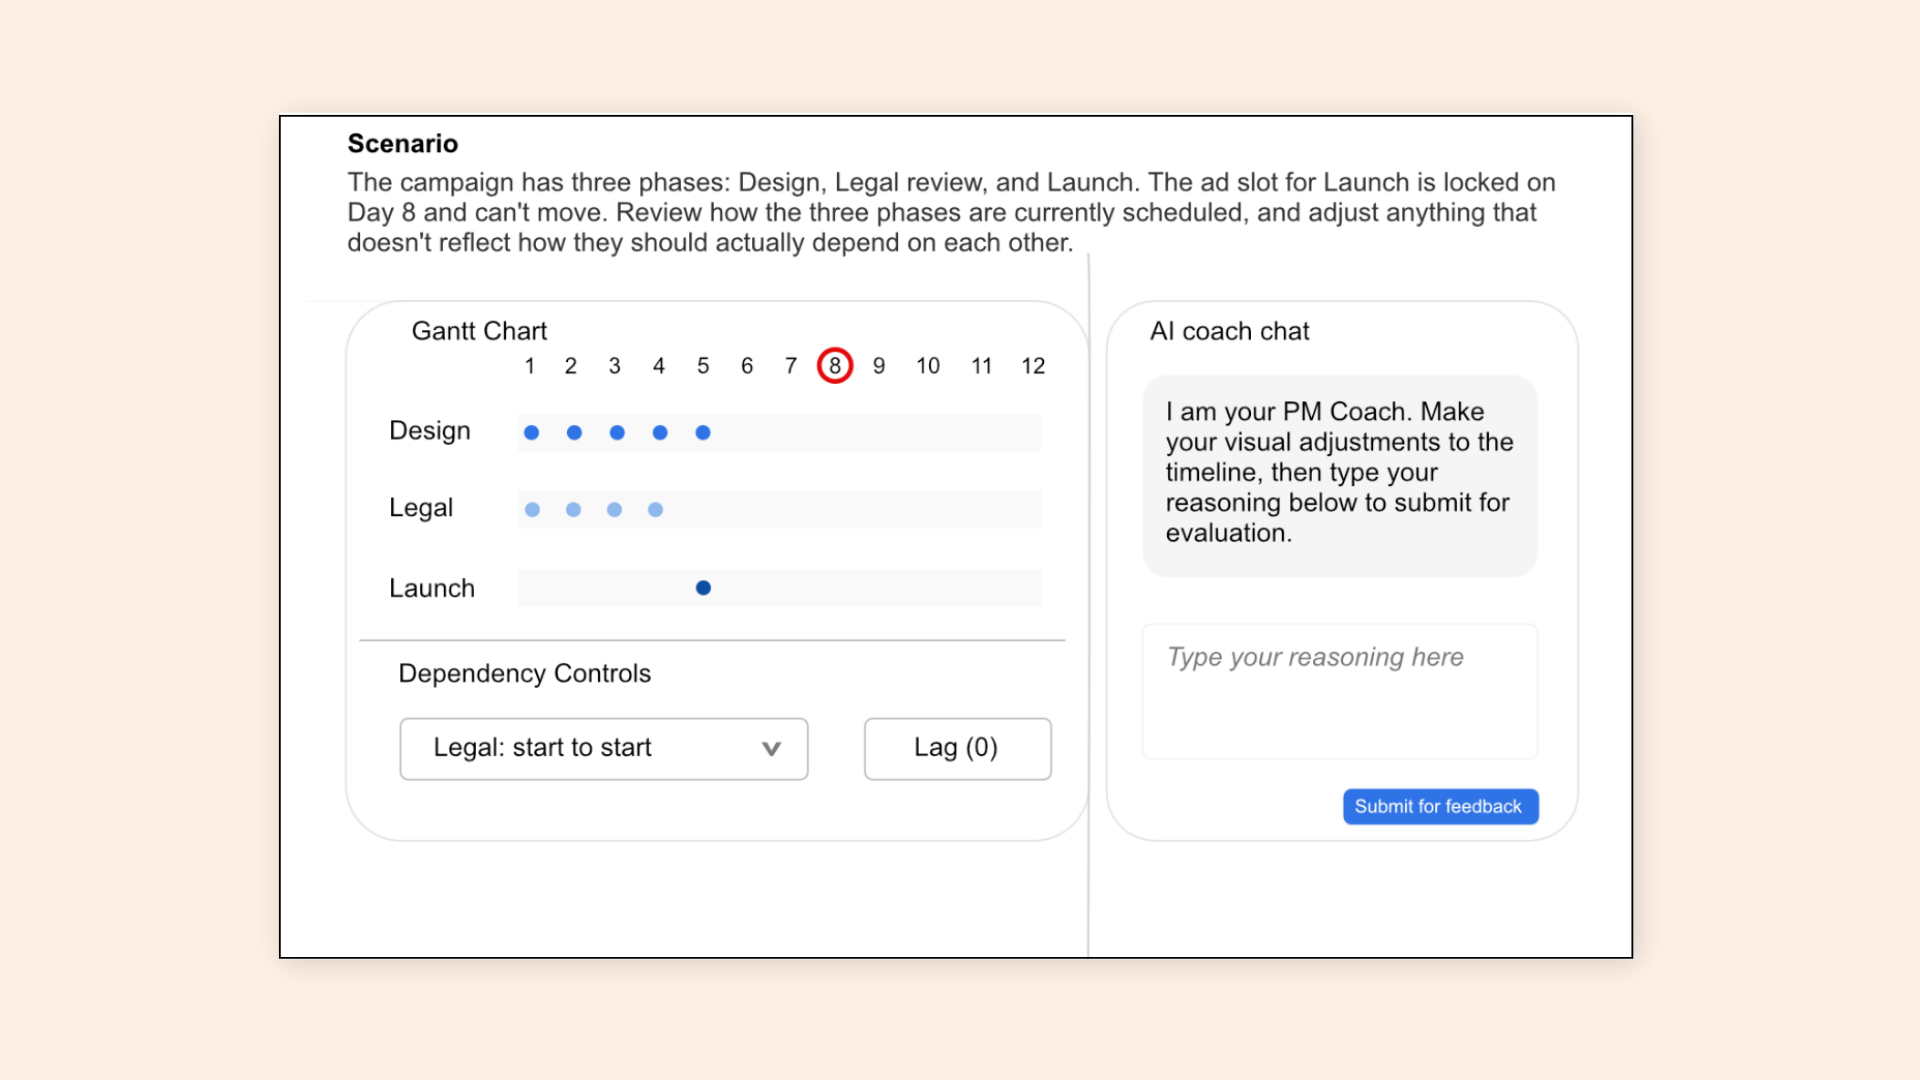This screenshot has height=1080, width=1920.
Task: Click Design dot on day 3
Action: (x=617, y=433)
